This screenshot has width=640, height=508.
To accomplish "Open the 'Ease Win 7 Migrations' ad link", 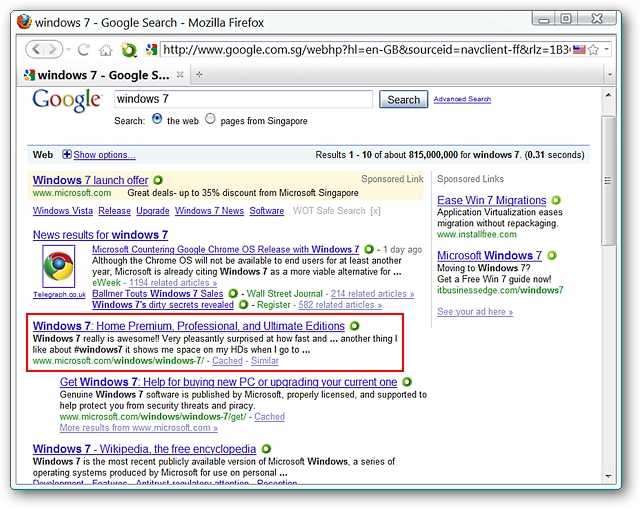I will point(491,200).
